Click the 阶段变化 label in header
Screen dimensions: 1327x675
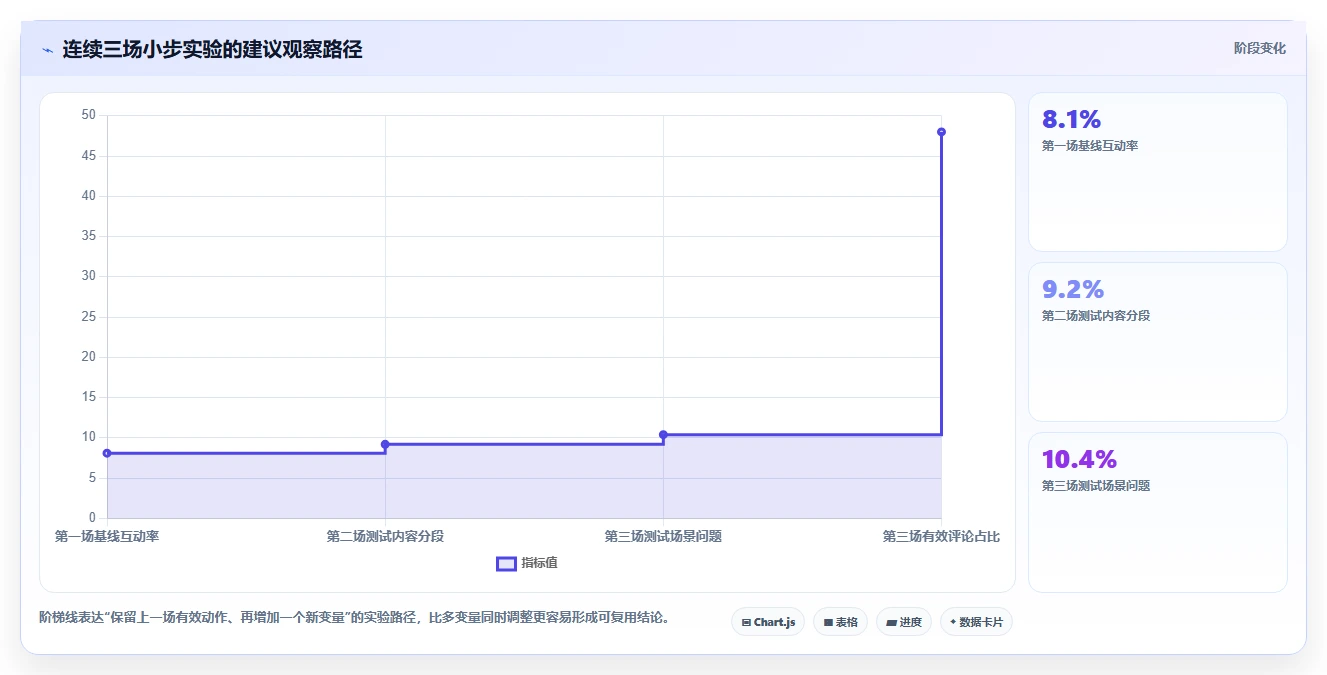pyautogui.click(x=1259, y=48)
